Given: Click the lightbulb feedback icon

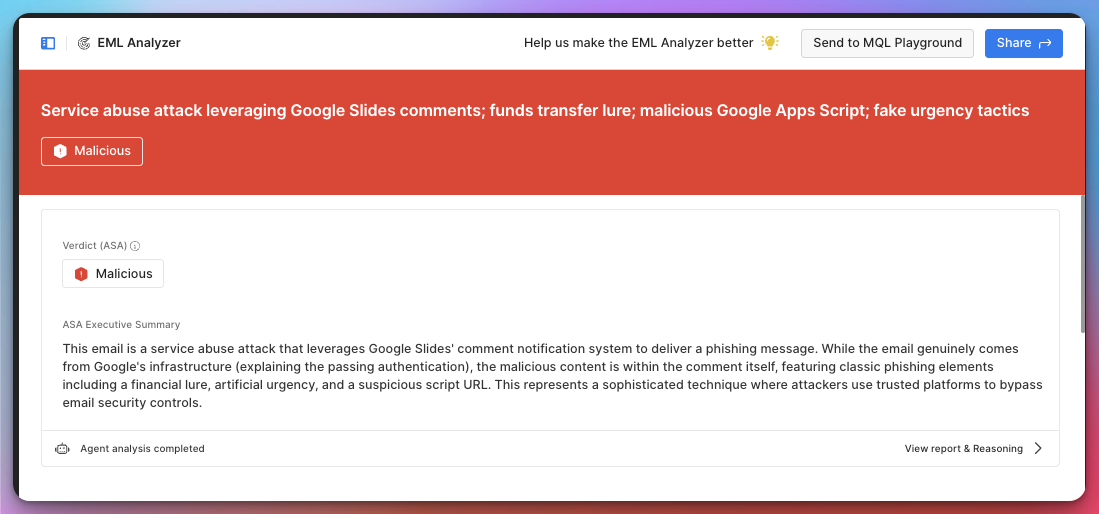Looking at the screenshot, I should (770, 43).
